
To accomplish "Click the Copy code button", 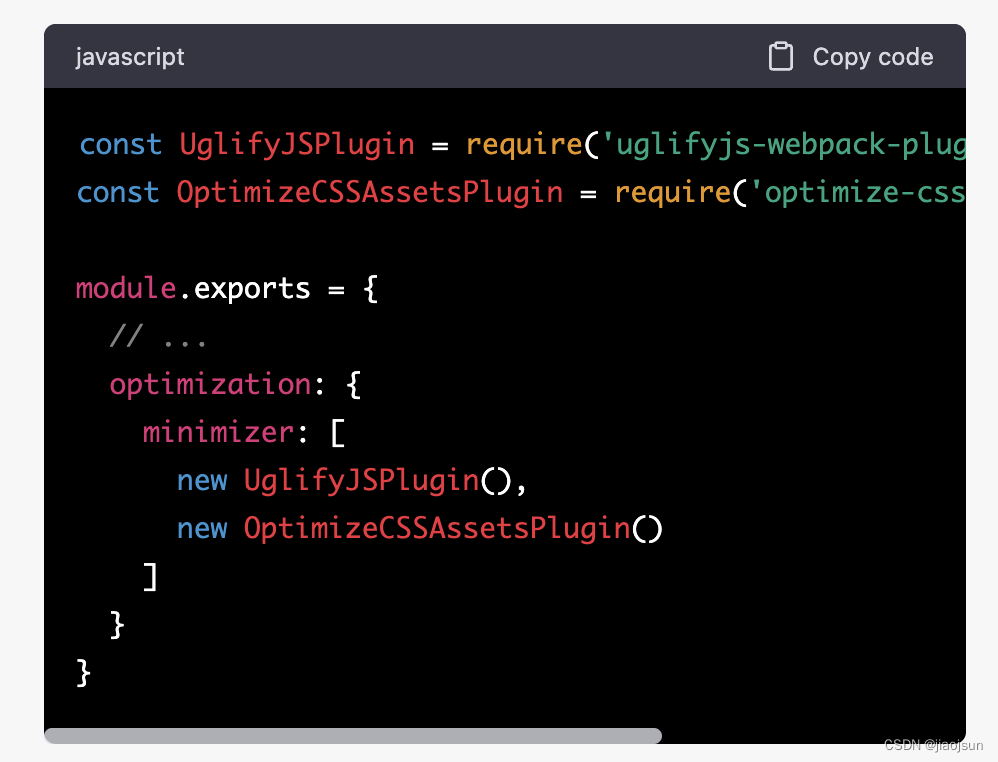I will point(872,57).
